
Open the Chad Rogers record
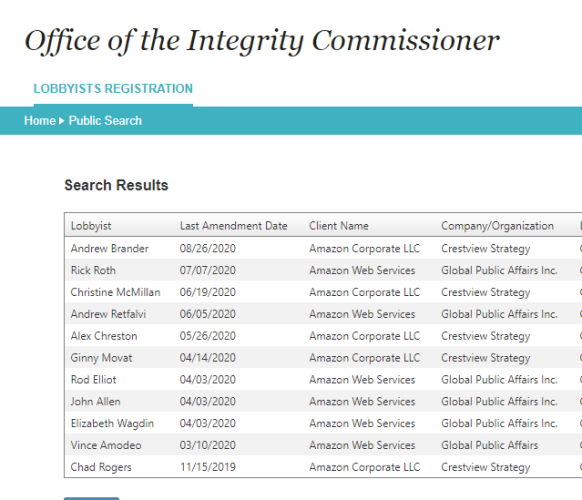pos(323,467)
